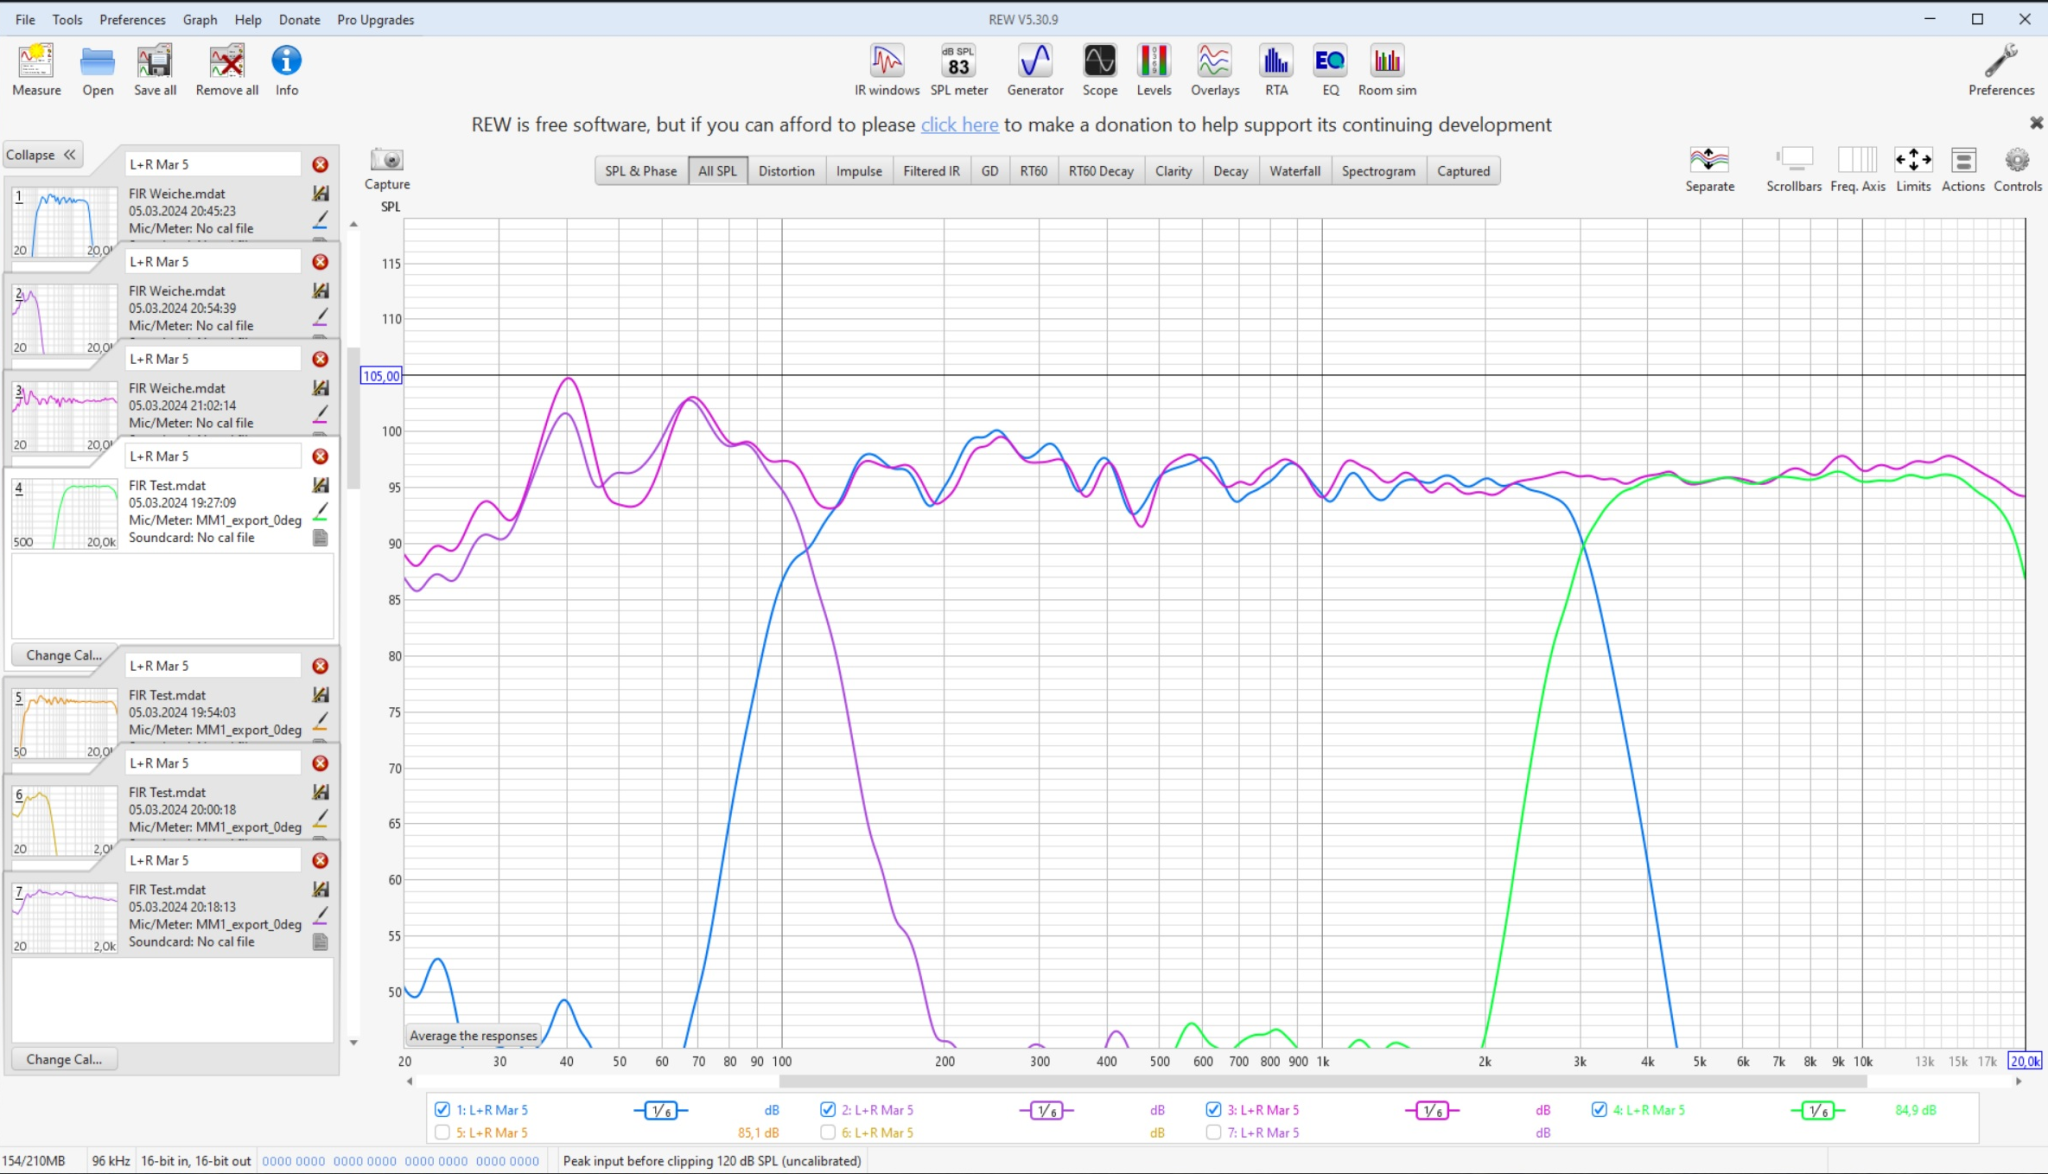Save measurement 2 with disk icon
The width and height of the screenshot is (2048, 1174).
[321, 290]
